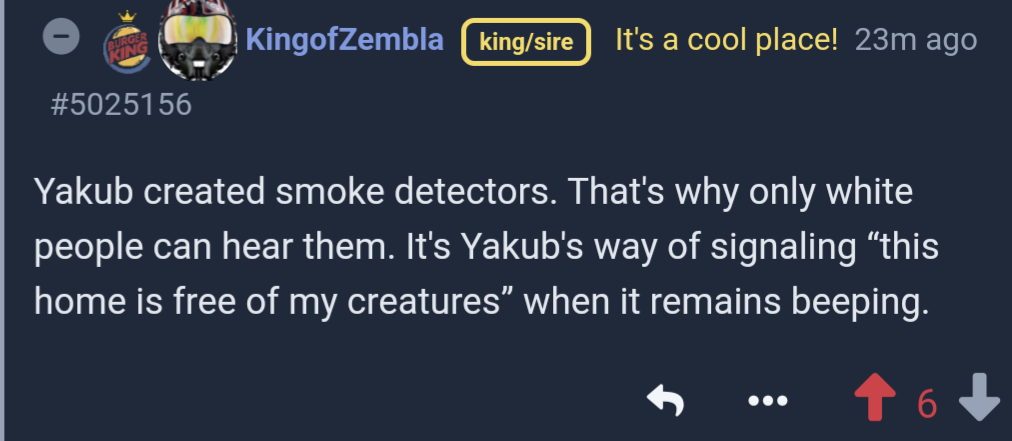Click the left vertical thread line
This screenshot has width=1012, height=441.
[x=3, y=220]
